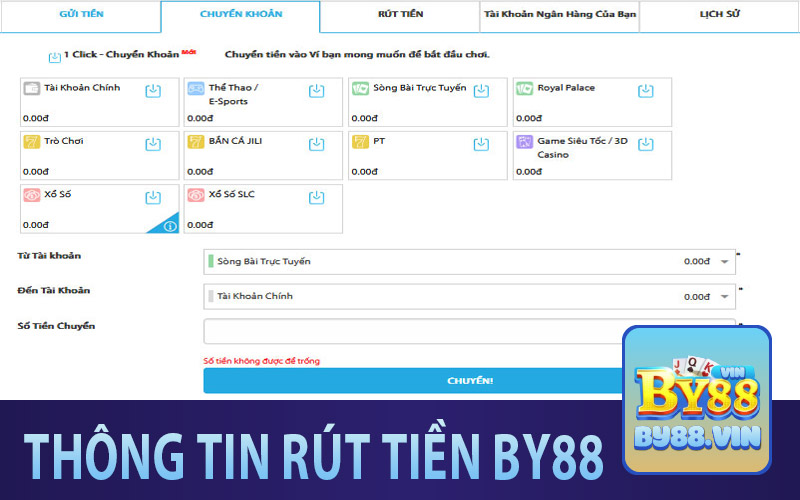Click transfer-in icon for Xổ Số SLC
800x500 pixels.
pyautogui.click(x=316, y=197)
